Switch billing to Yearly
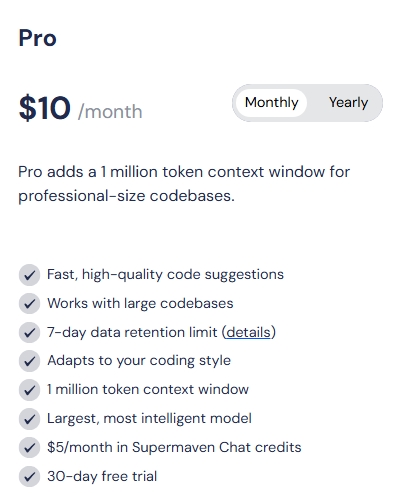The image size is (402, 493). click(x=348, y=103)
